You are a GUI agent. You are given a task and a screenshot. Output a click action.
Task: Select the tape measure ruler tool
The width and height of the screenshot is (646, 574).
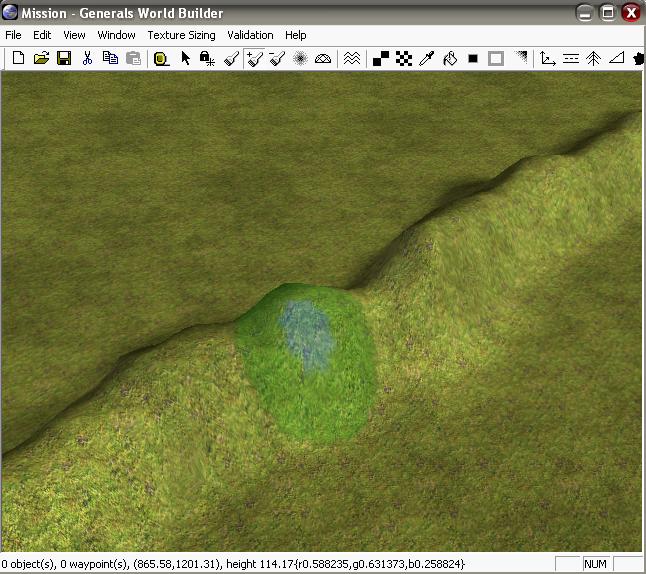[161, 59]
